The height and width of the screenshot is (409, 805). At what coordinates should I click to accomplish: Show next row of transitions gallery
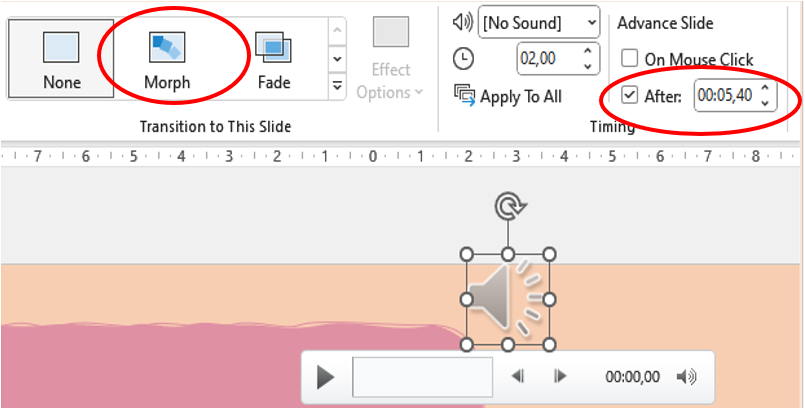click(337, 59)
